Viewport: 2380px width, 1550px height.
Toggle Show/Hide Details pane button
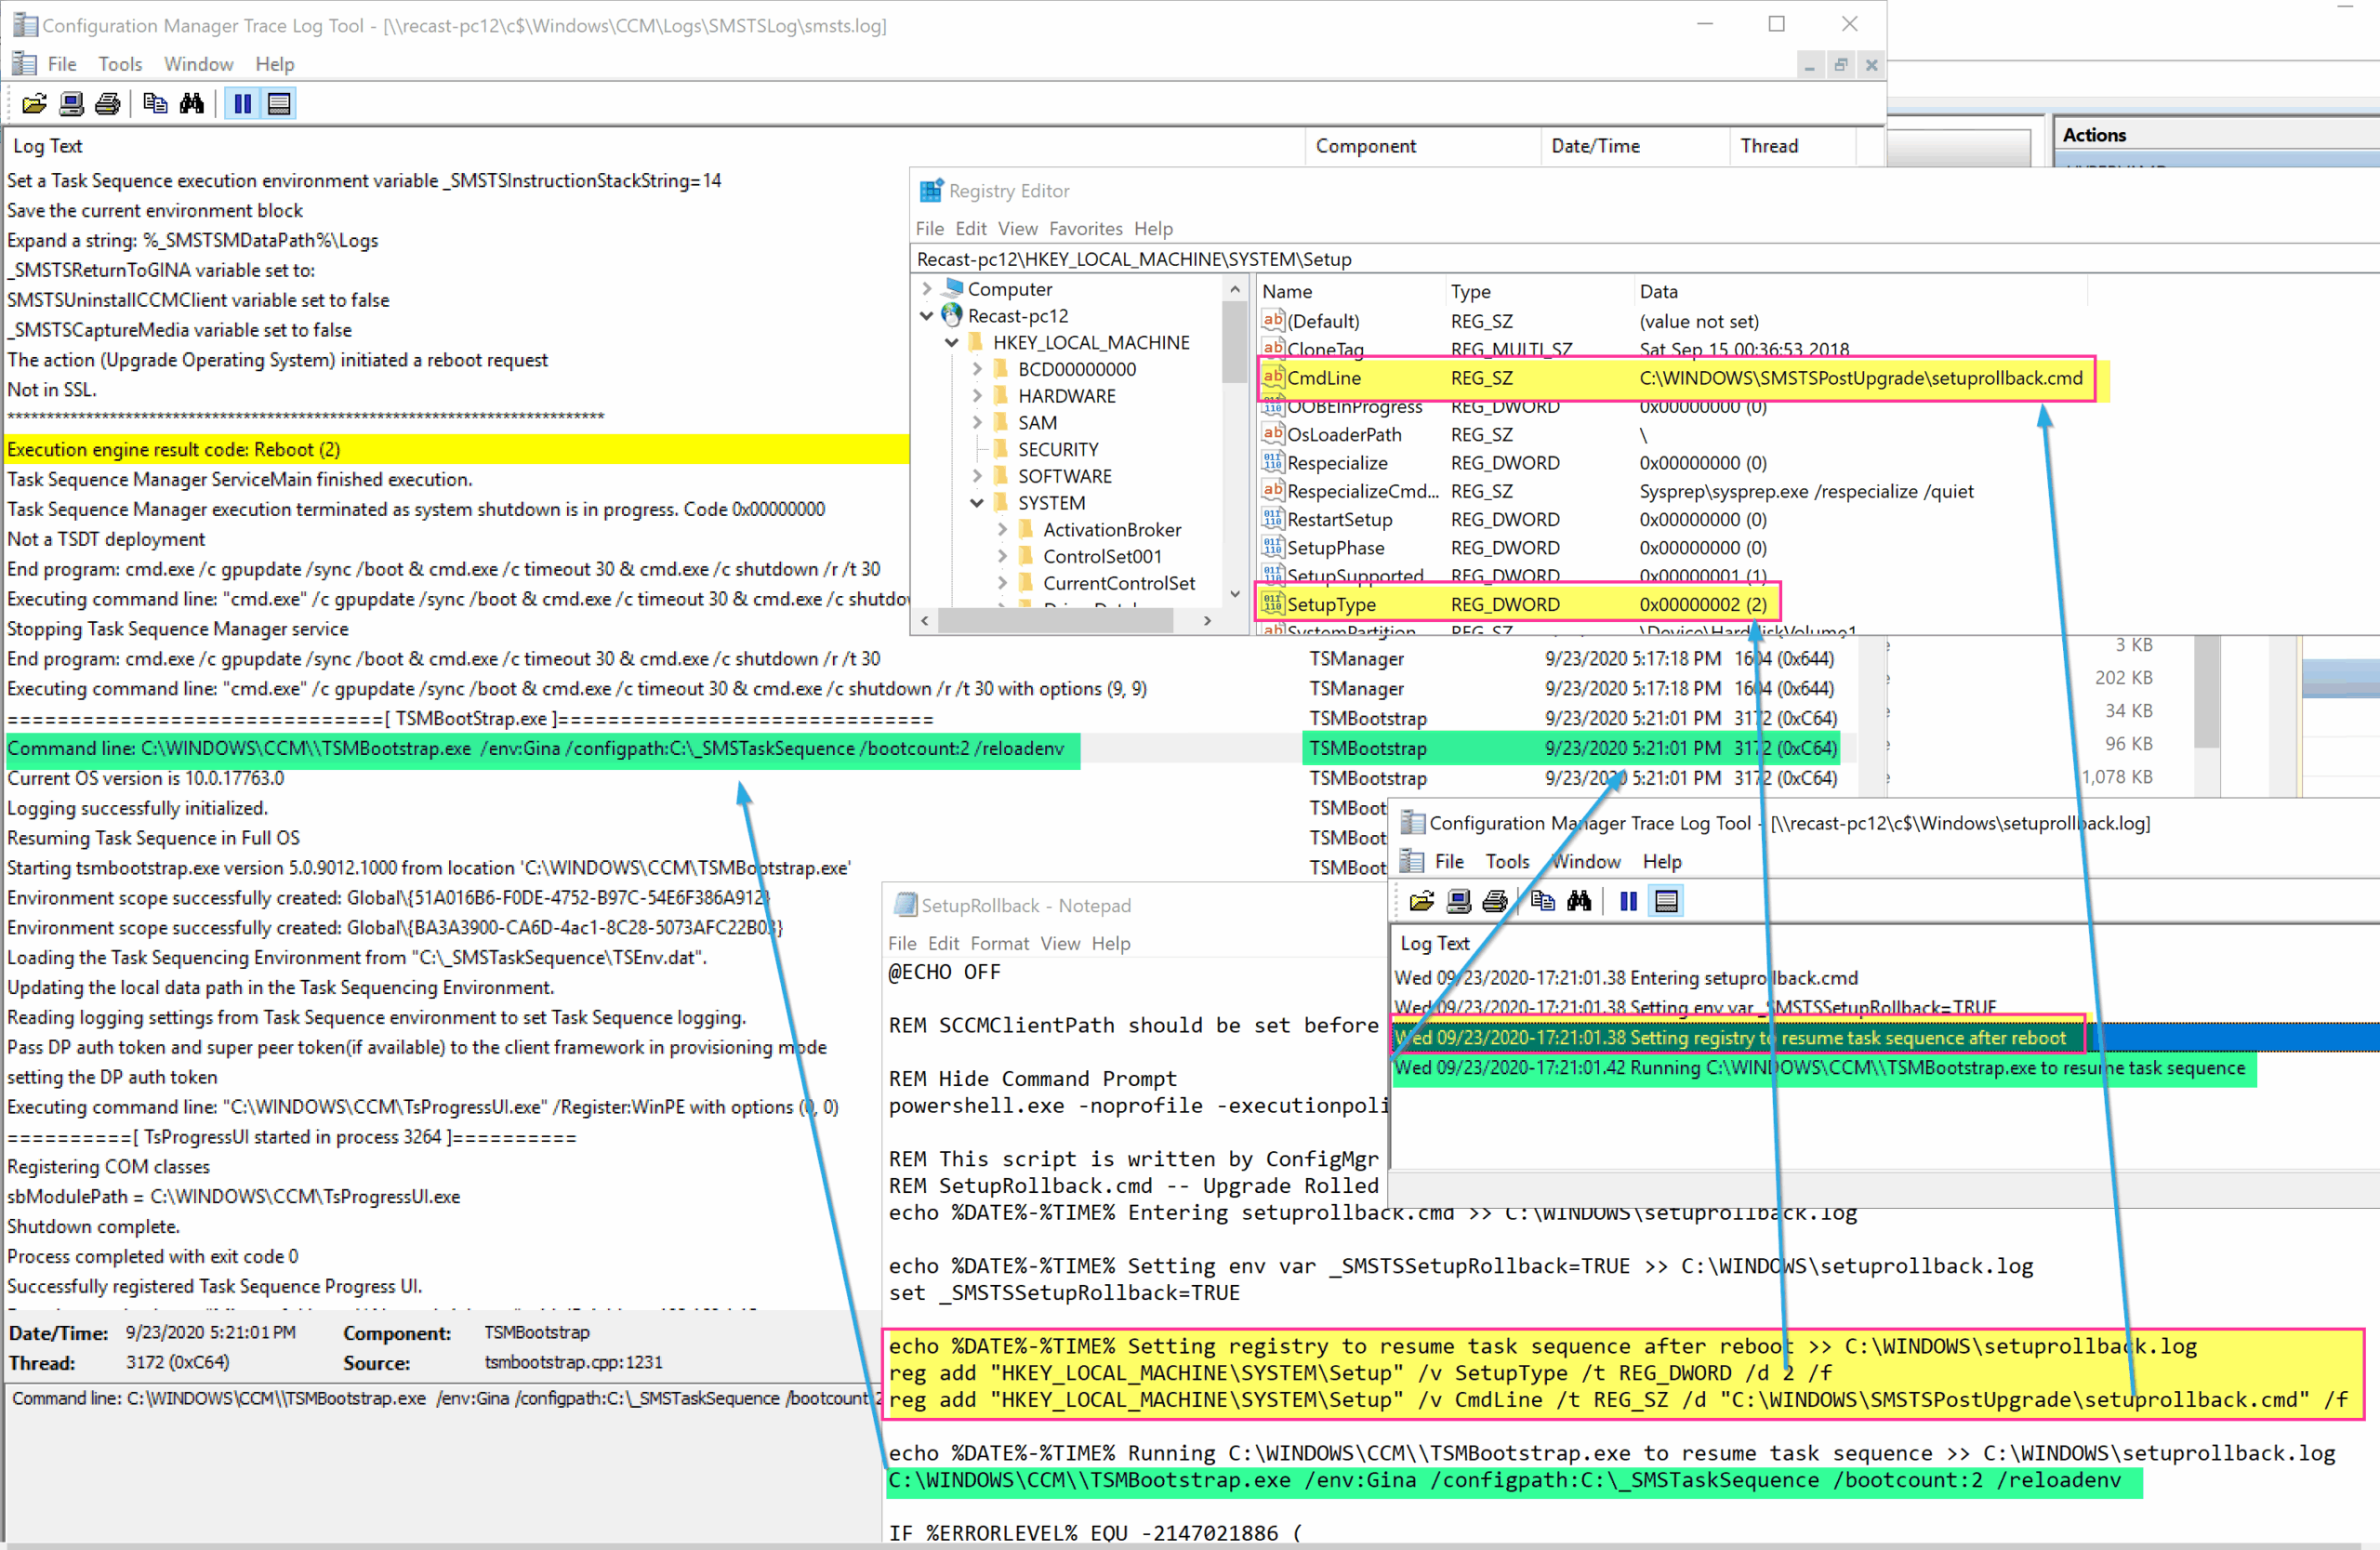280,103
